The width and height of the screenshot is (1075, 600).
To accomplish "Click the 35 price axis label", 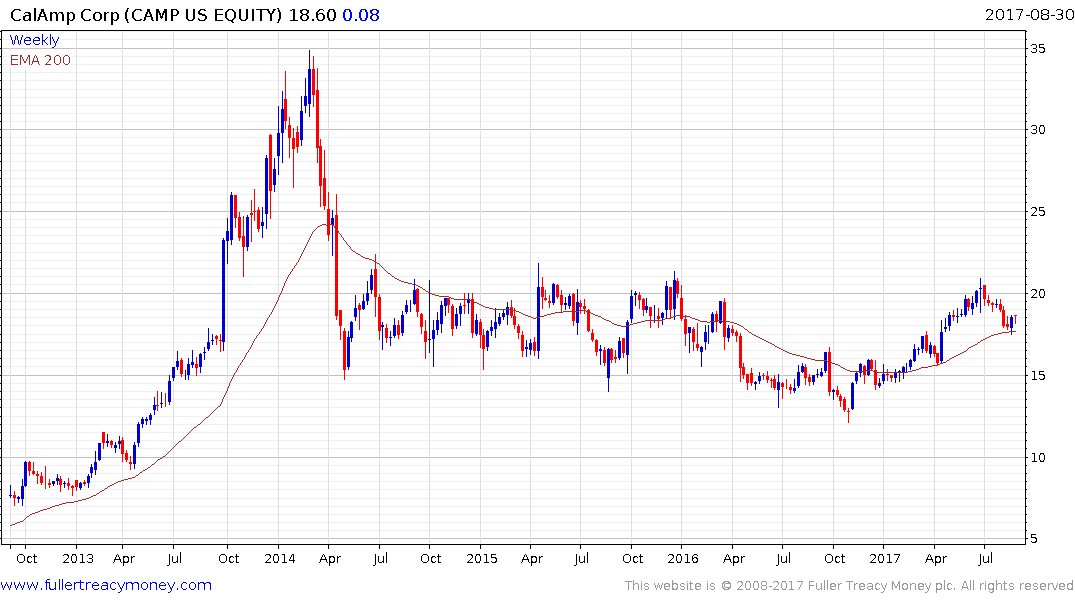I will 1038,49.
